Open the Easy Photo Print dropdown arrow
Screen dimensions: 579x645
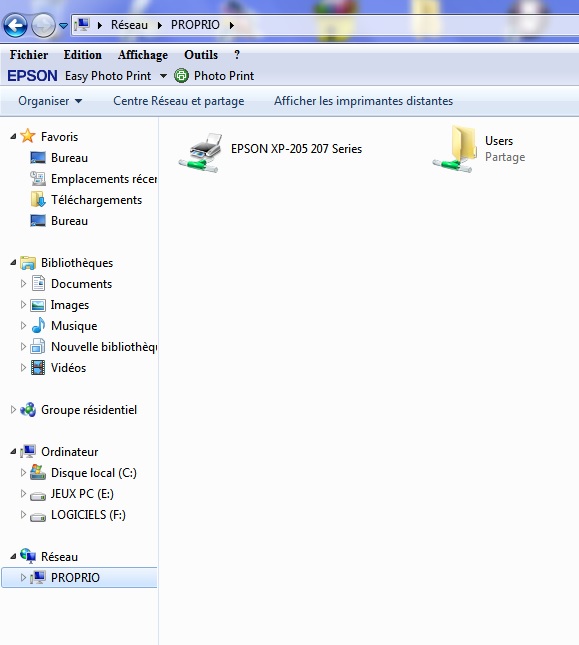163,76
